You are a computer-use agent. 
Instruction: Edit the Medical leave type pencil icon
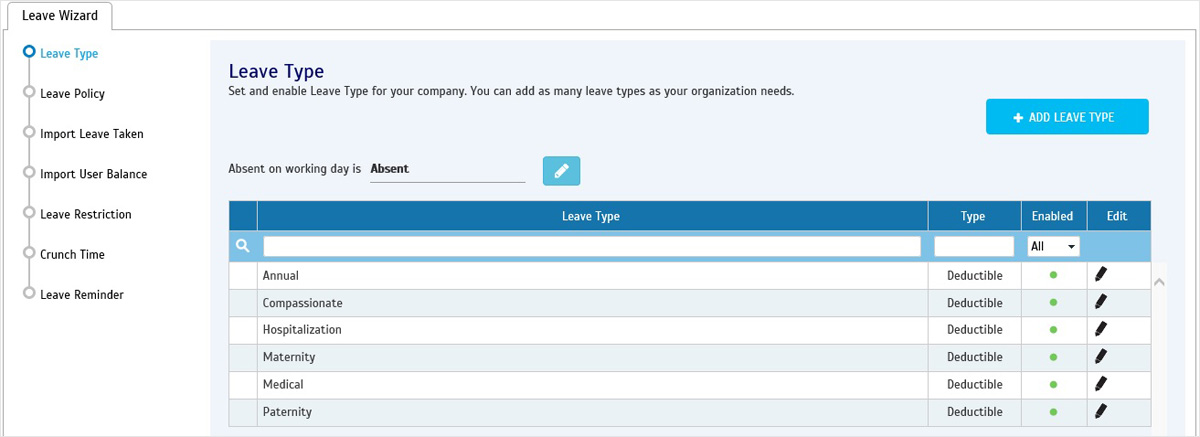(1101, 384)
